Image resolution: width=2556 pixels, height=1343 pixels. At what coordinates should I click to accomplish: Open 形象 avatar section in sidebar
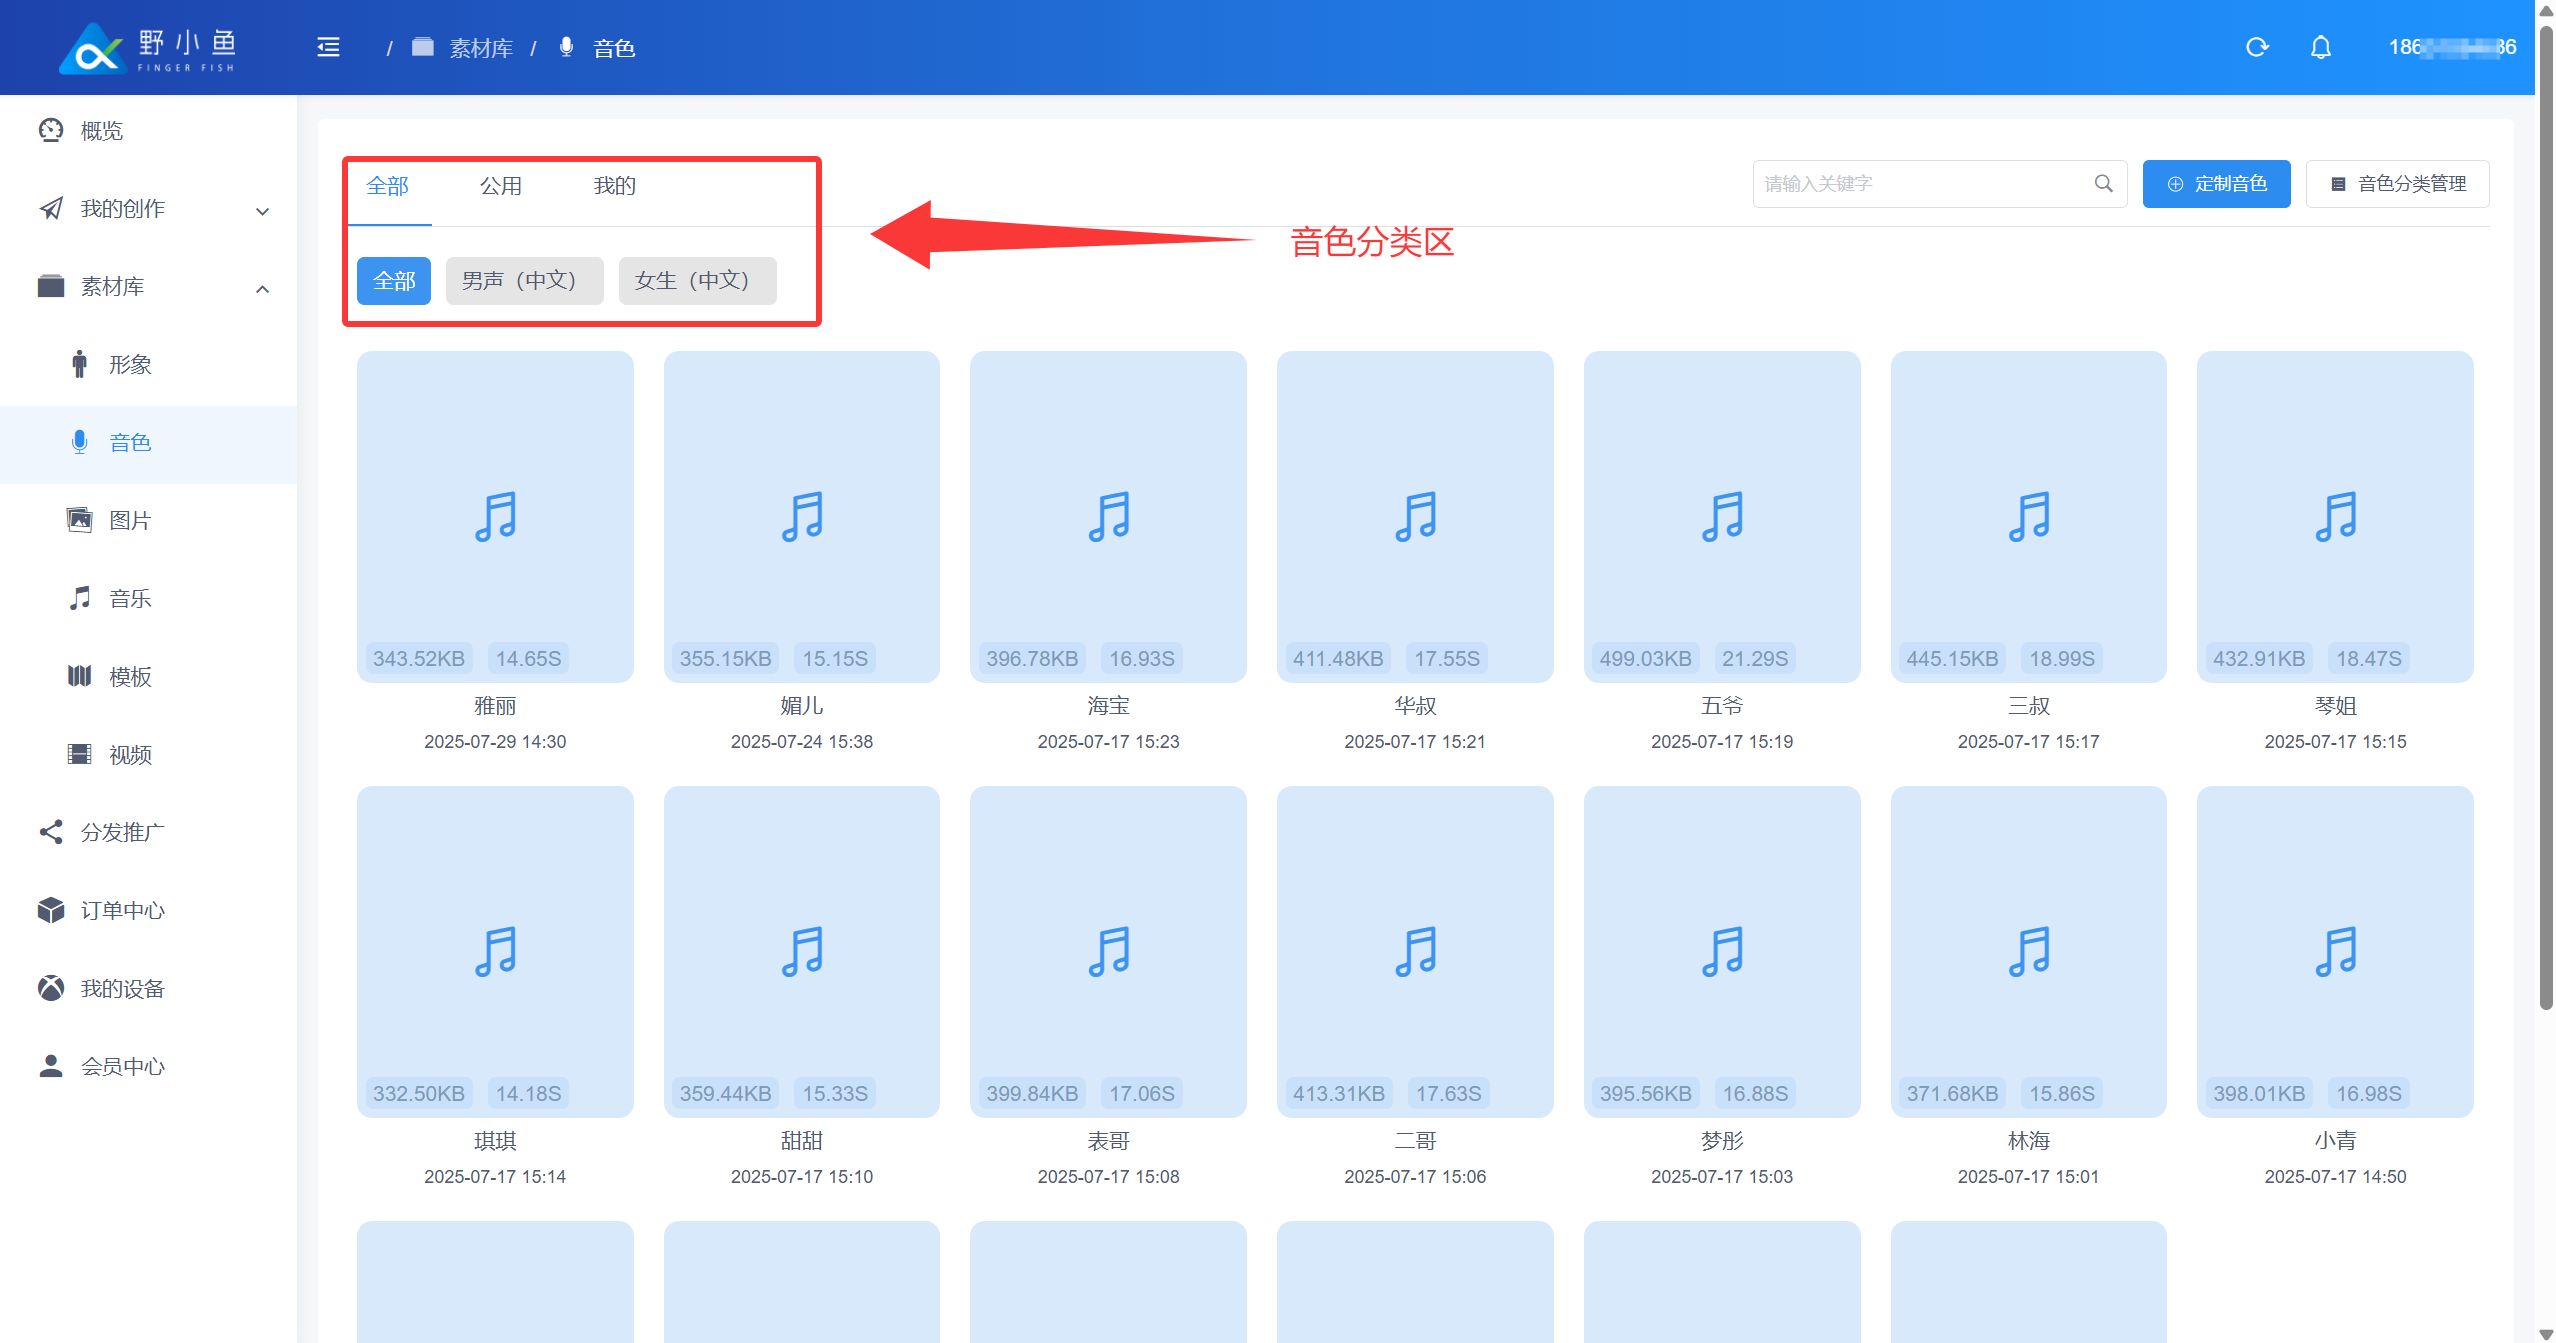pyautogui.click(x=130, y=364)
